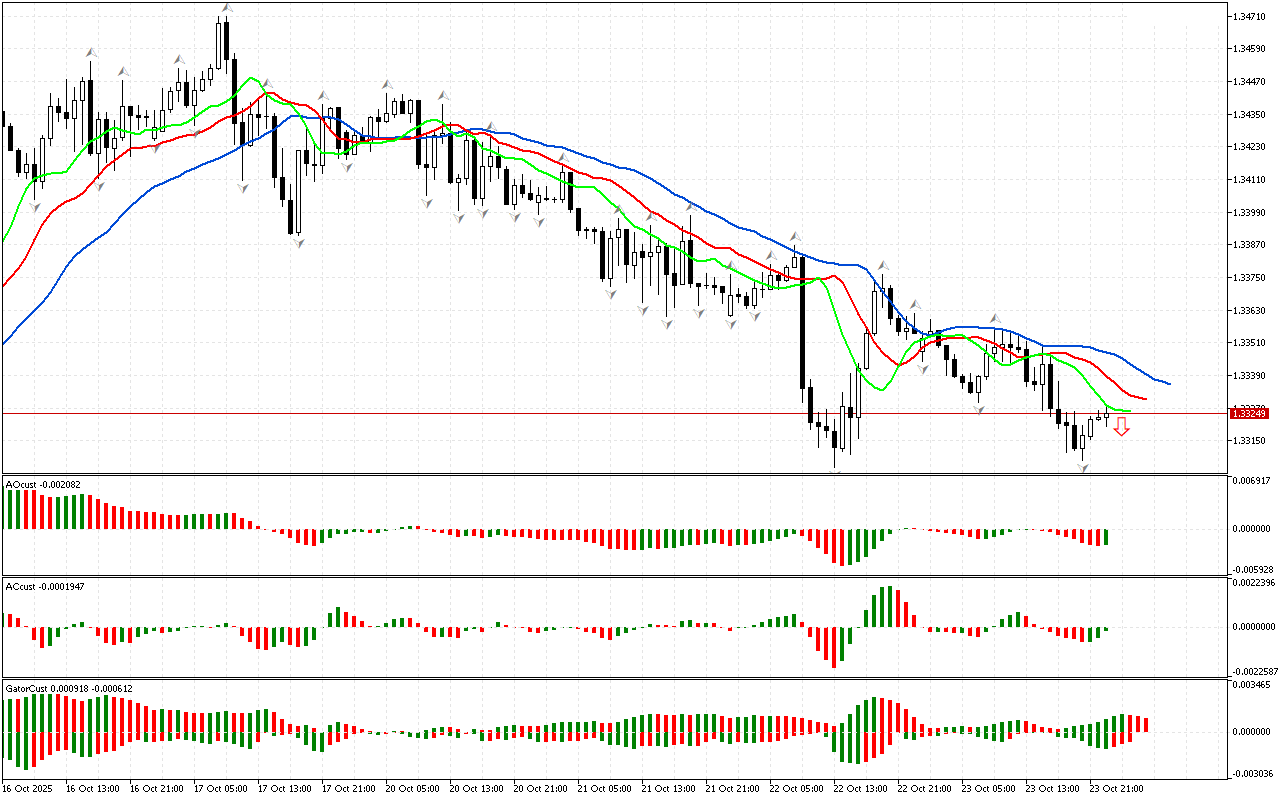
Task: Click the red down arrow sell signal
Action: [1122, 427]
